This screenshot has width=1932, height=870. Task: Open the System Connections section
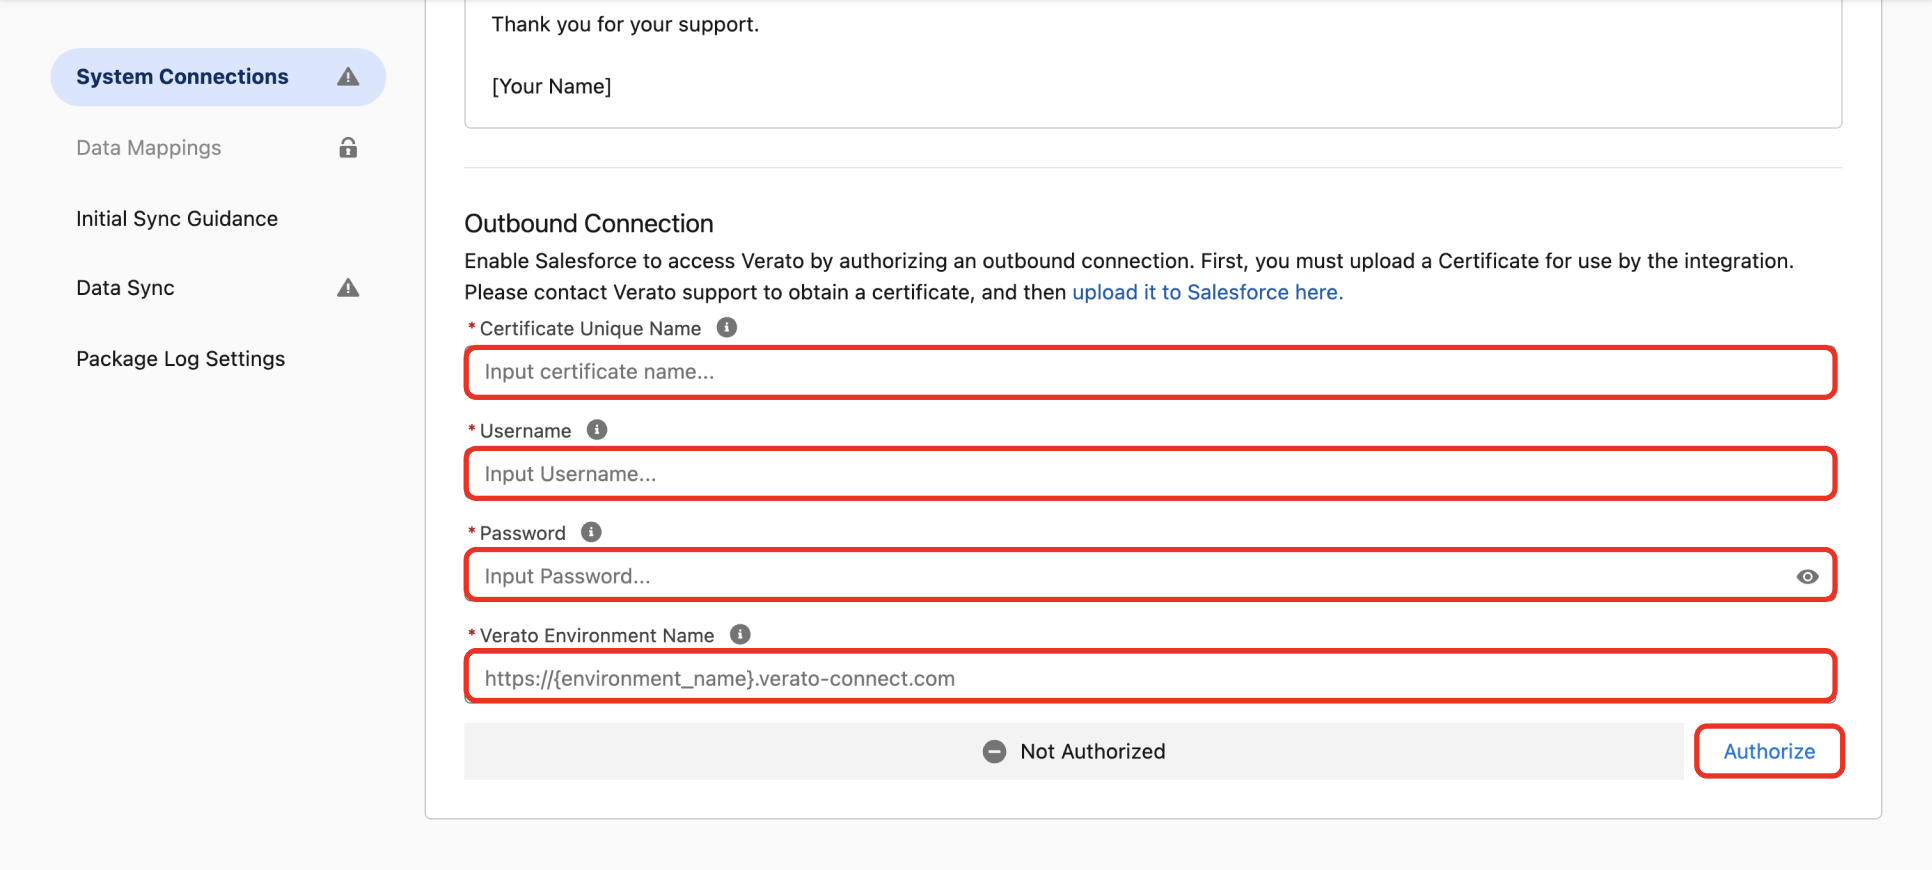pos(218,77)
